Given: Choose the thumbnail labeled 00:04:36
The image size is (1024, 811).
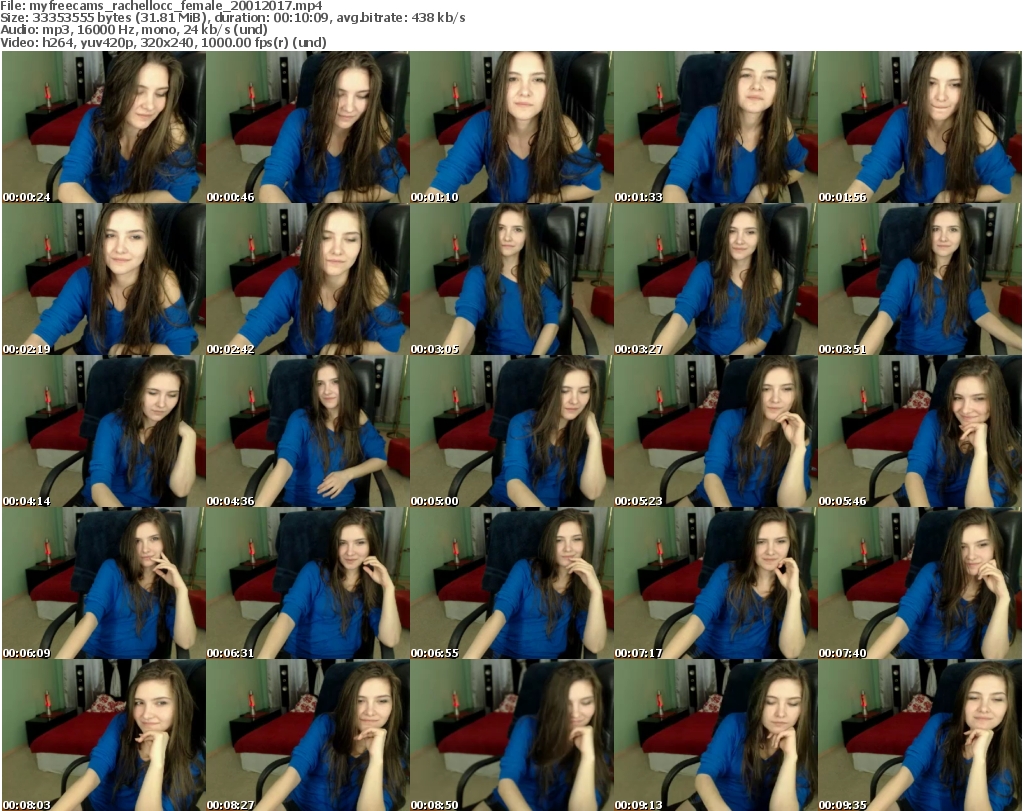Looking at the screenshot, I should click(x=308, y=432).
